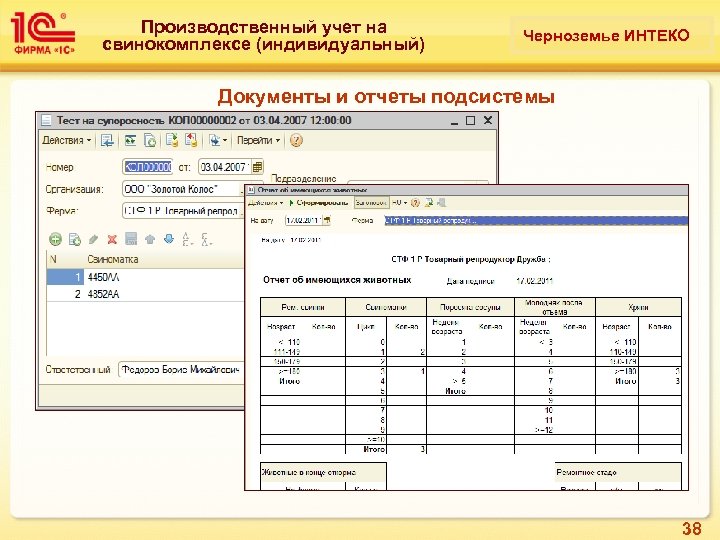Open the enter-based-on dropdown icon before Перейти
Image resolution: width=720 pixels, height=540 pixels.
[217, 141]
